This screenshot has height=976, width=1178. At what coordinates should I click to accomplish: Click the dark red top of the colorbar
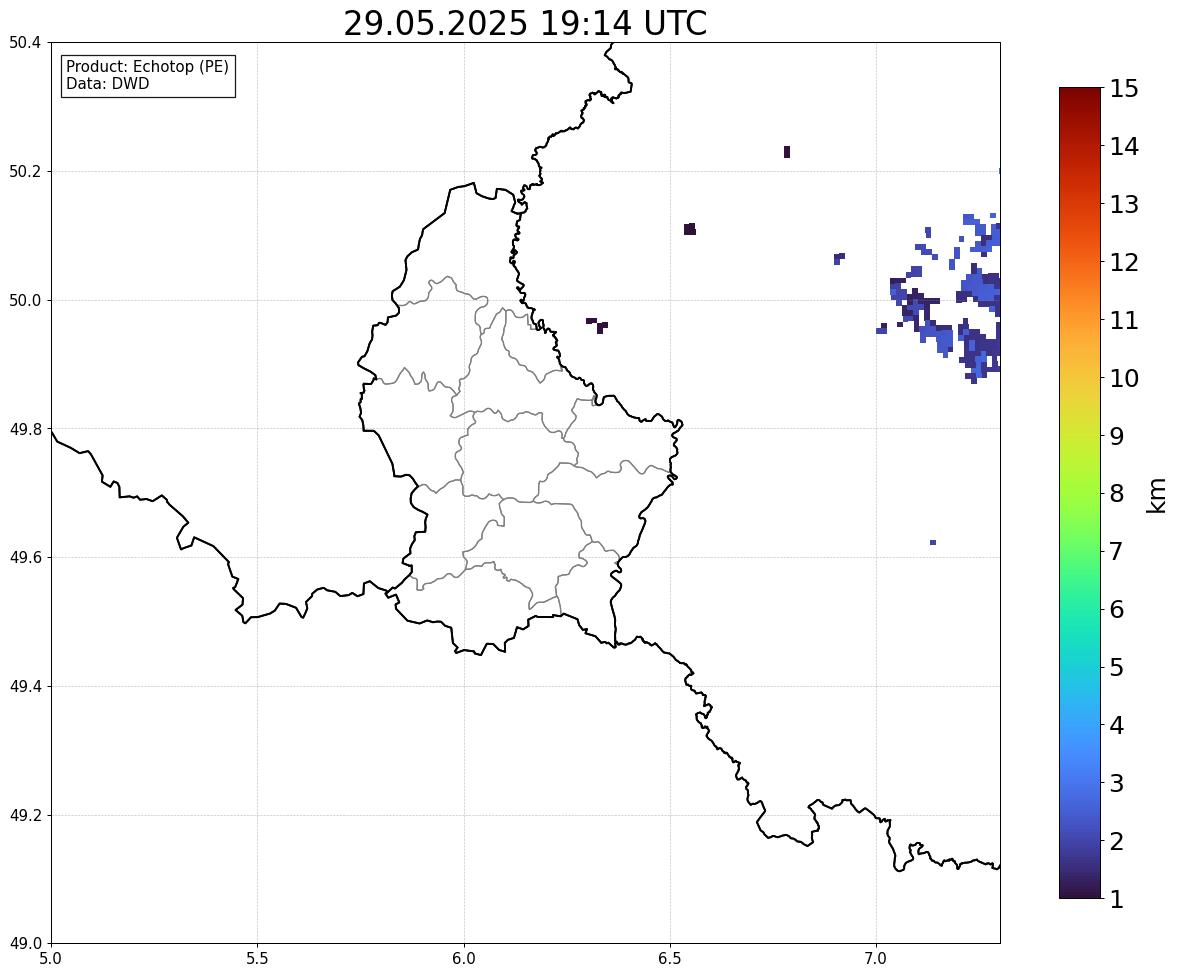click(x=1080, y=94)
